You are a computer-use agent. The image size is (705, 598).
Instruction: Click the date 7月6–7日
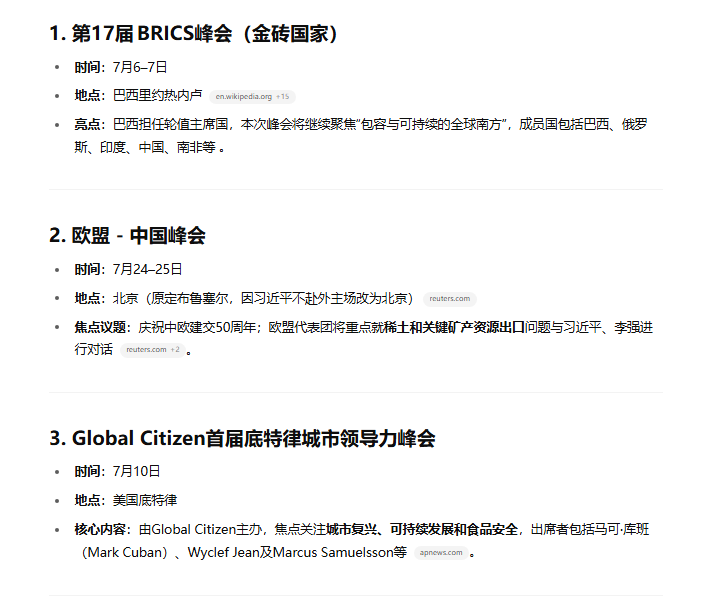[x=140, y=67]
